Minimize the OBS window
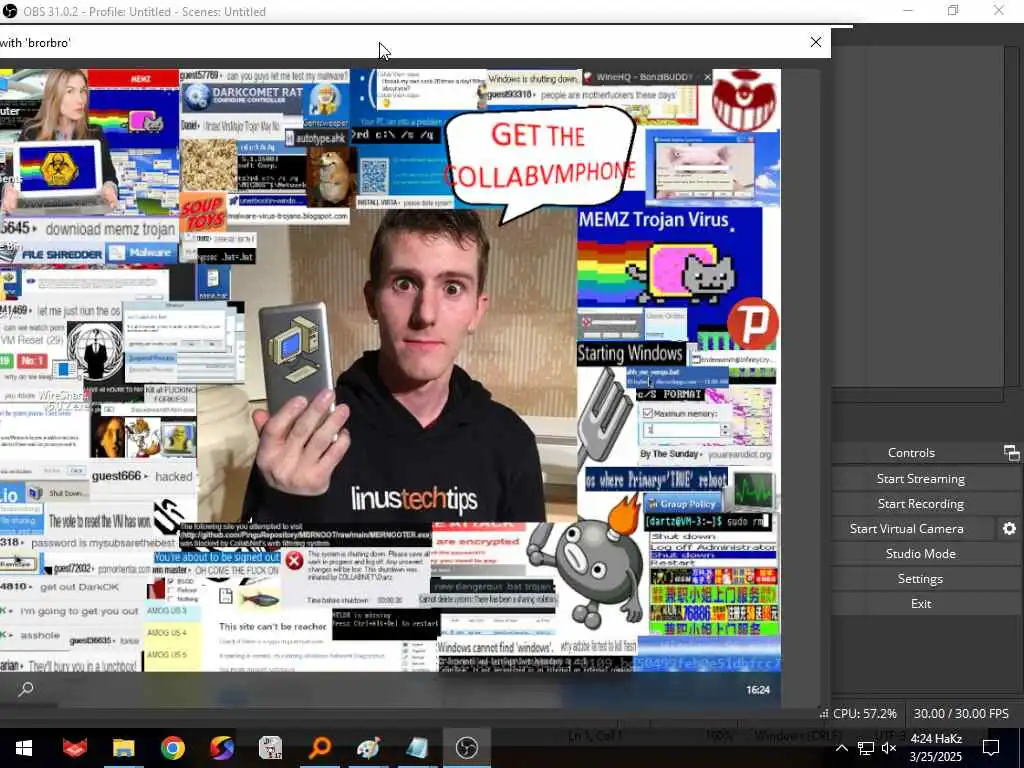The image size is (1024, 768). point(908,10)
